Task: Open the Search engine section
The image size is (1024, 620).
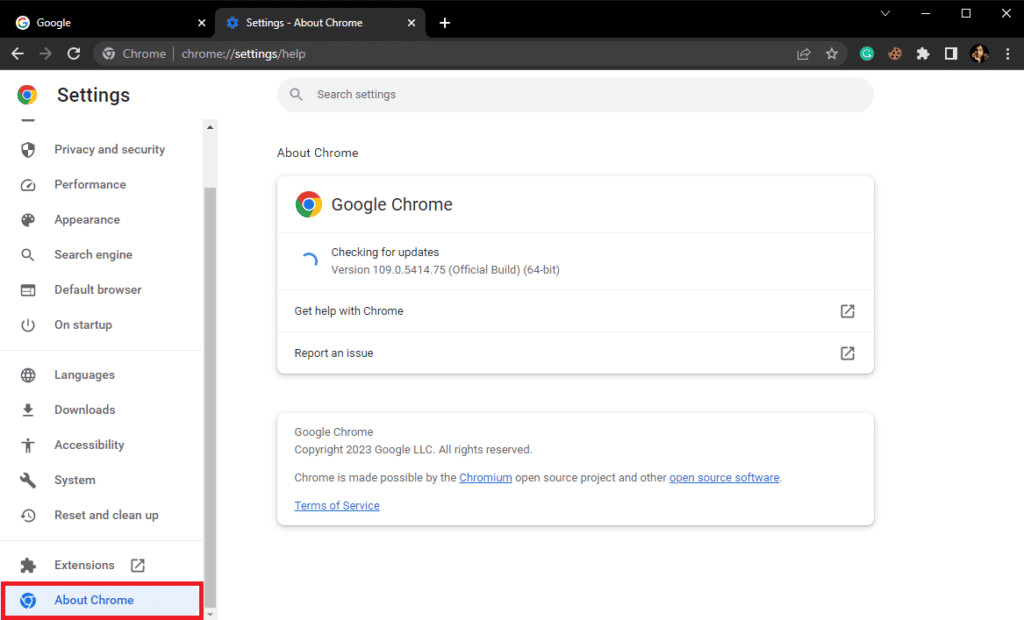Action: pyautogui.click(x=93, y=254)
